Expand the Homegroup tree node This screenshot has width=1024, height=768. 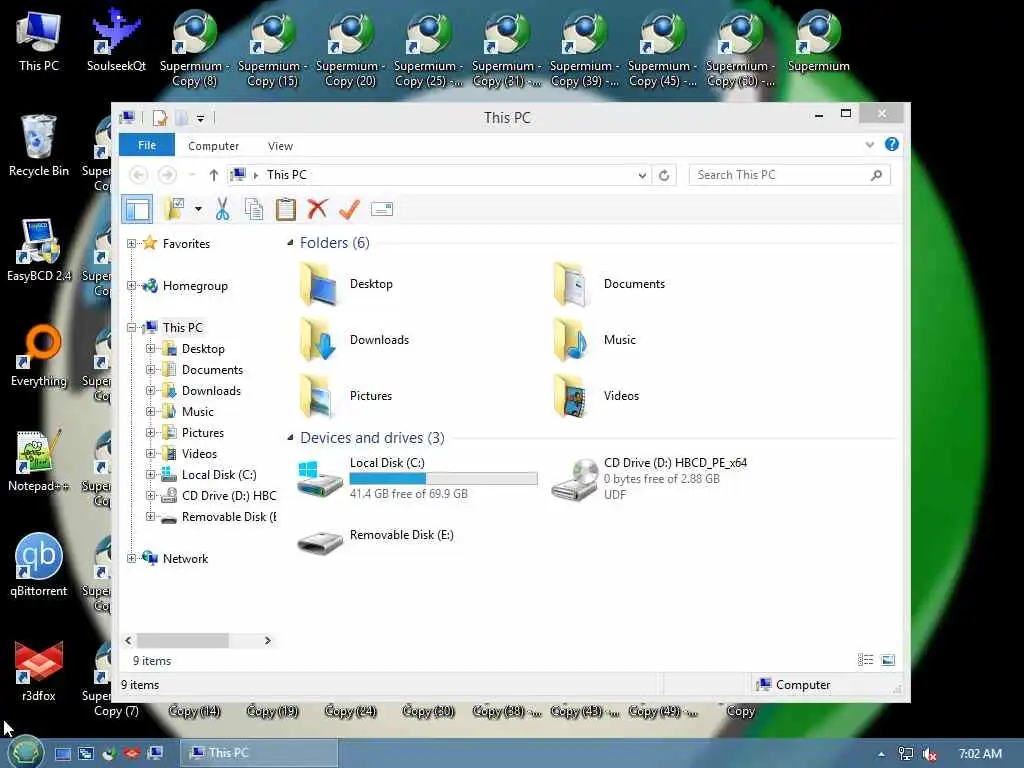coord(131,285)
